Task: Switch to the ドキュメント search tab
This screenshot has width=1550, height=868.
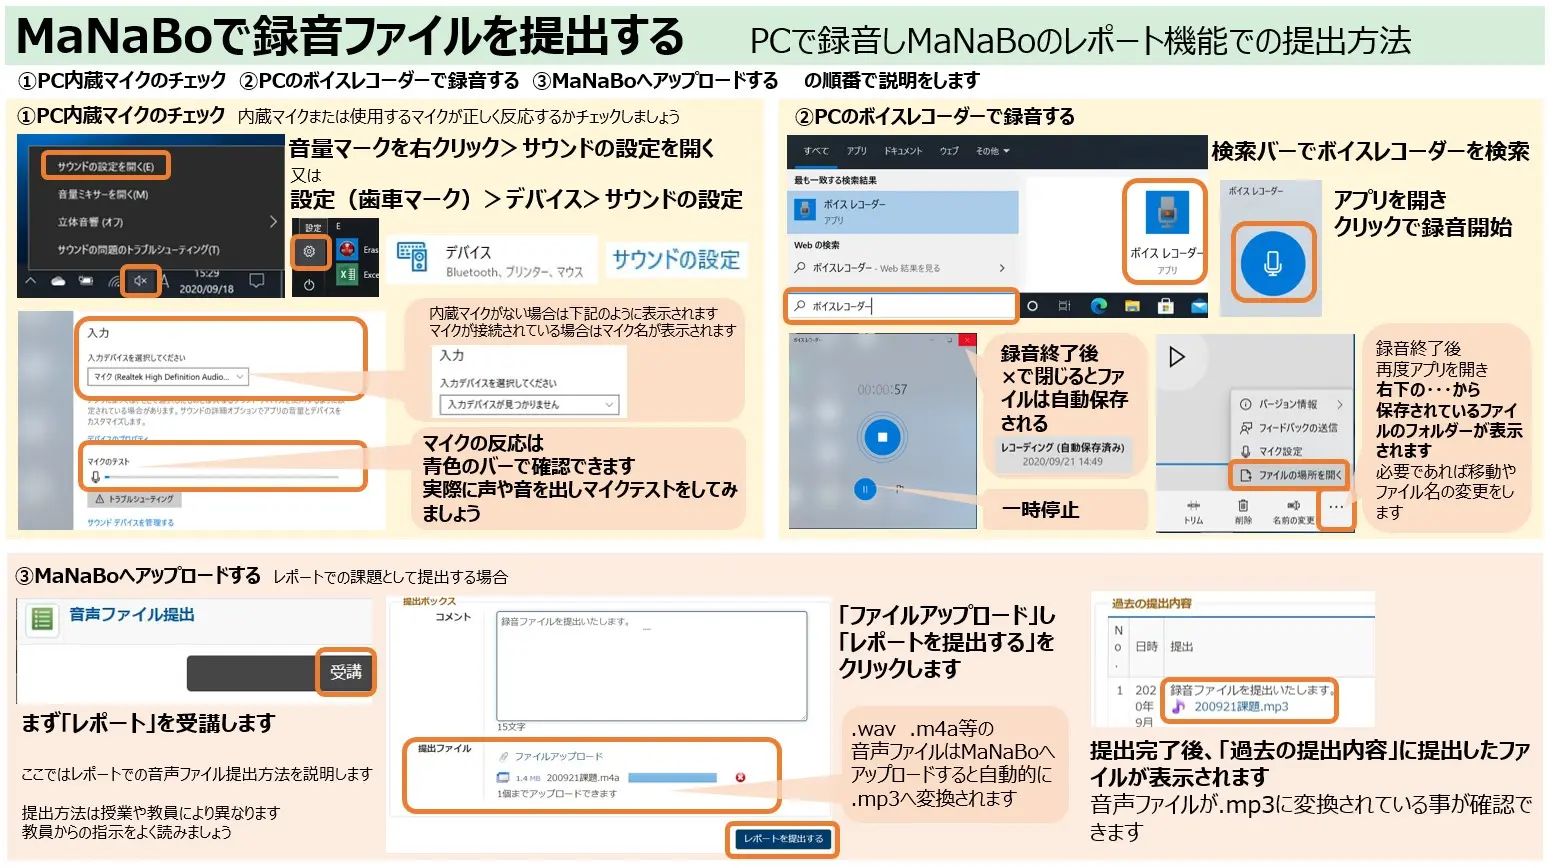Action: click(x=903, y=151)
